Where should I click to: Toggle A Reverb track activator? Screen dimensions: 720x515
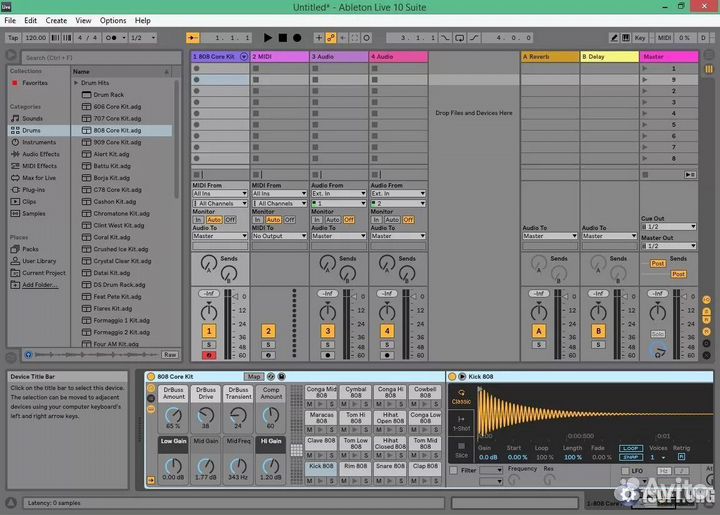tap(539, 331)
